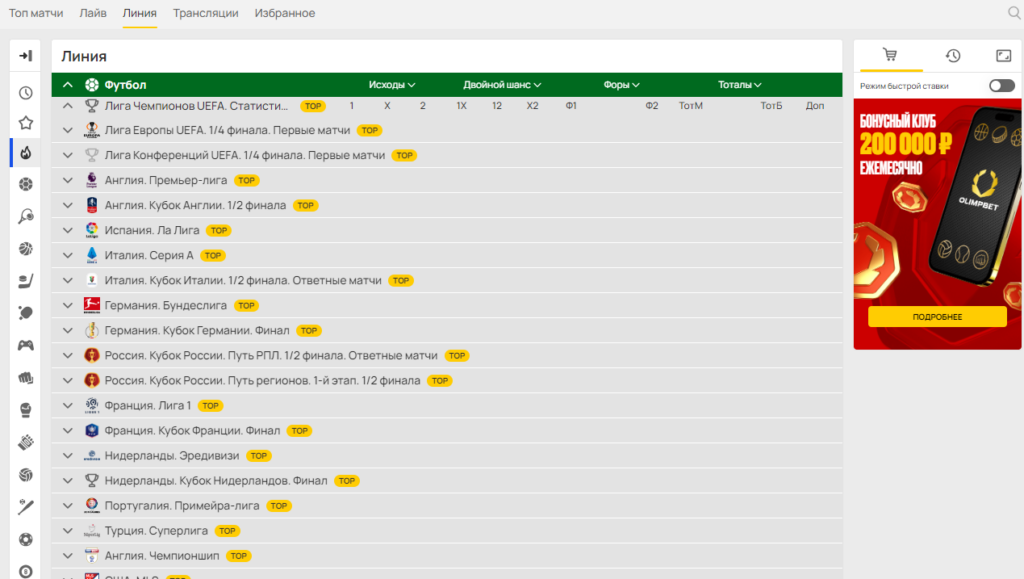The image size is (1024, 579).
Task: Open the bet slip cart tab
Action: click(x=890, y=55)
